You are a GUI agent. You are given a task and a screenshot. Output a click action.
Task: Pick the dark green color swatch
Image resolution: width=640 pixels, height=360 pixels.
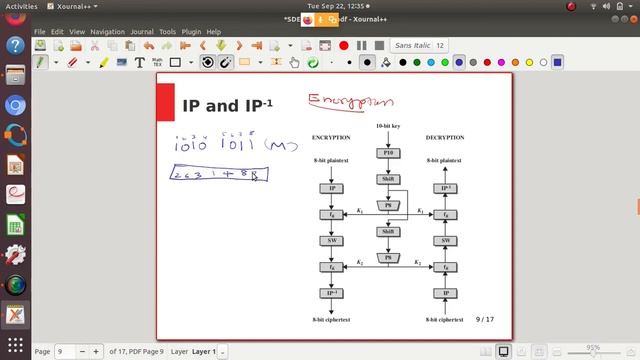[417, 62]
